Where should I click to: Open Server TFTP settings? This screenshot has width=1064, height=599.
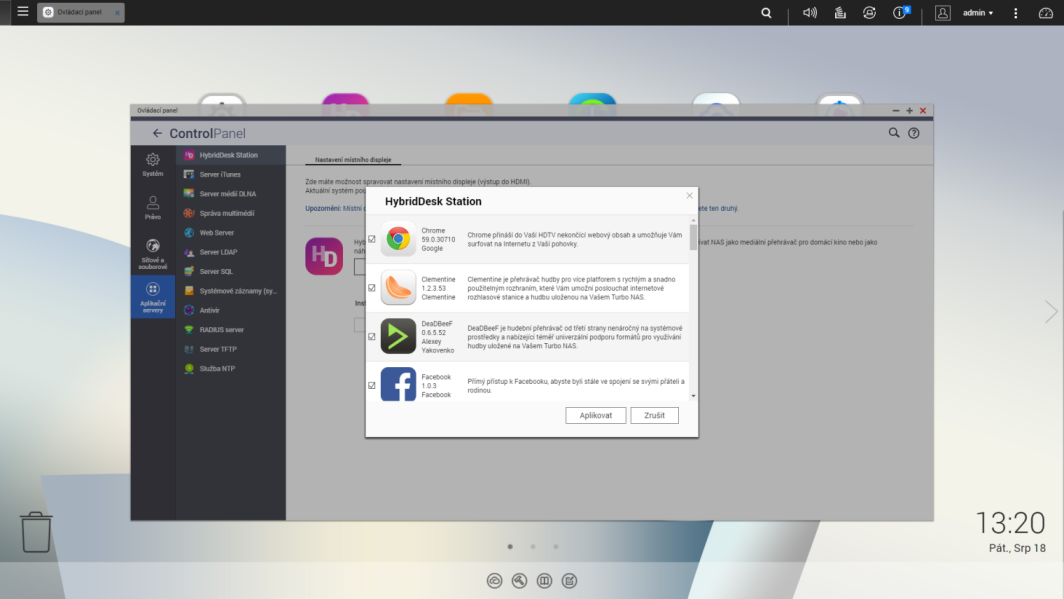231,349
